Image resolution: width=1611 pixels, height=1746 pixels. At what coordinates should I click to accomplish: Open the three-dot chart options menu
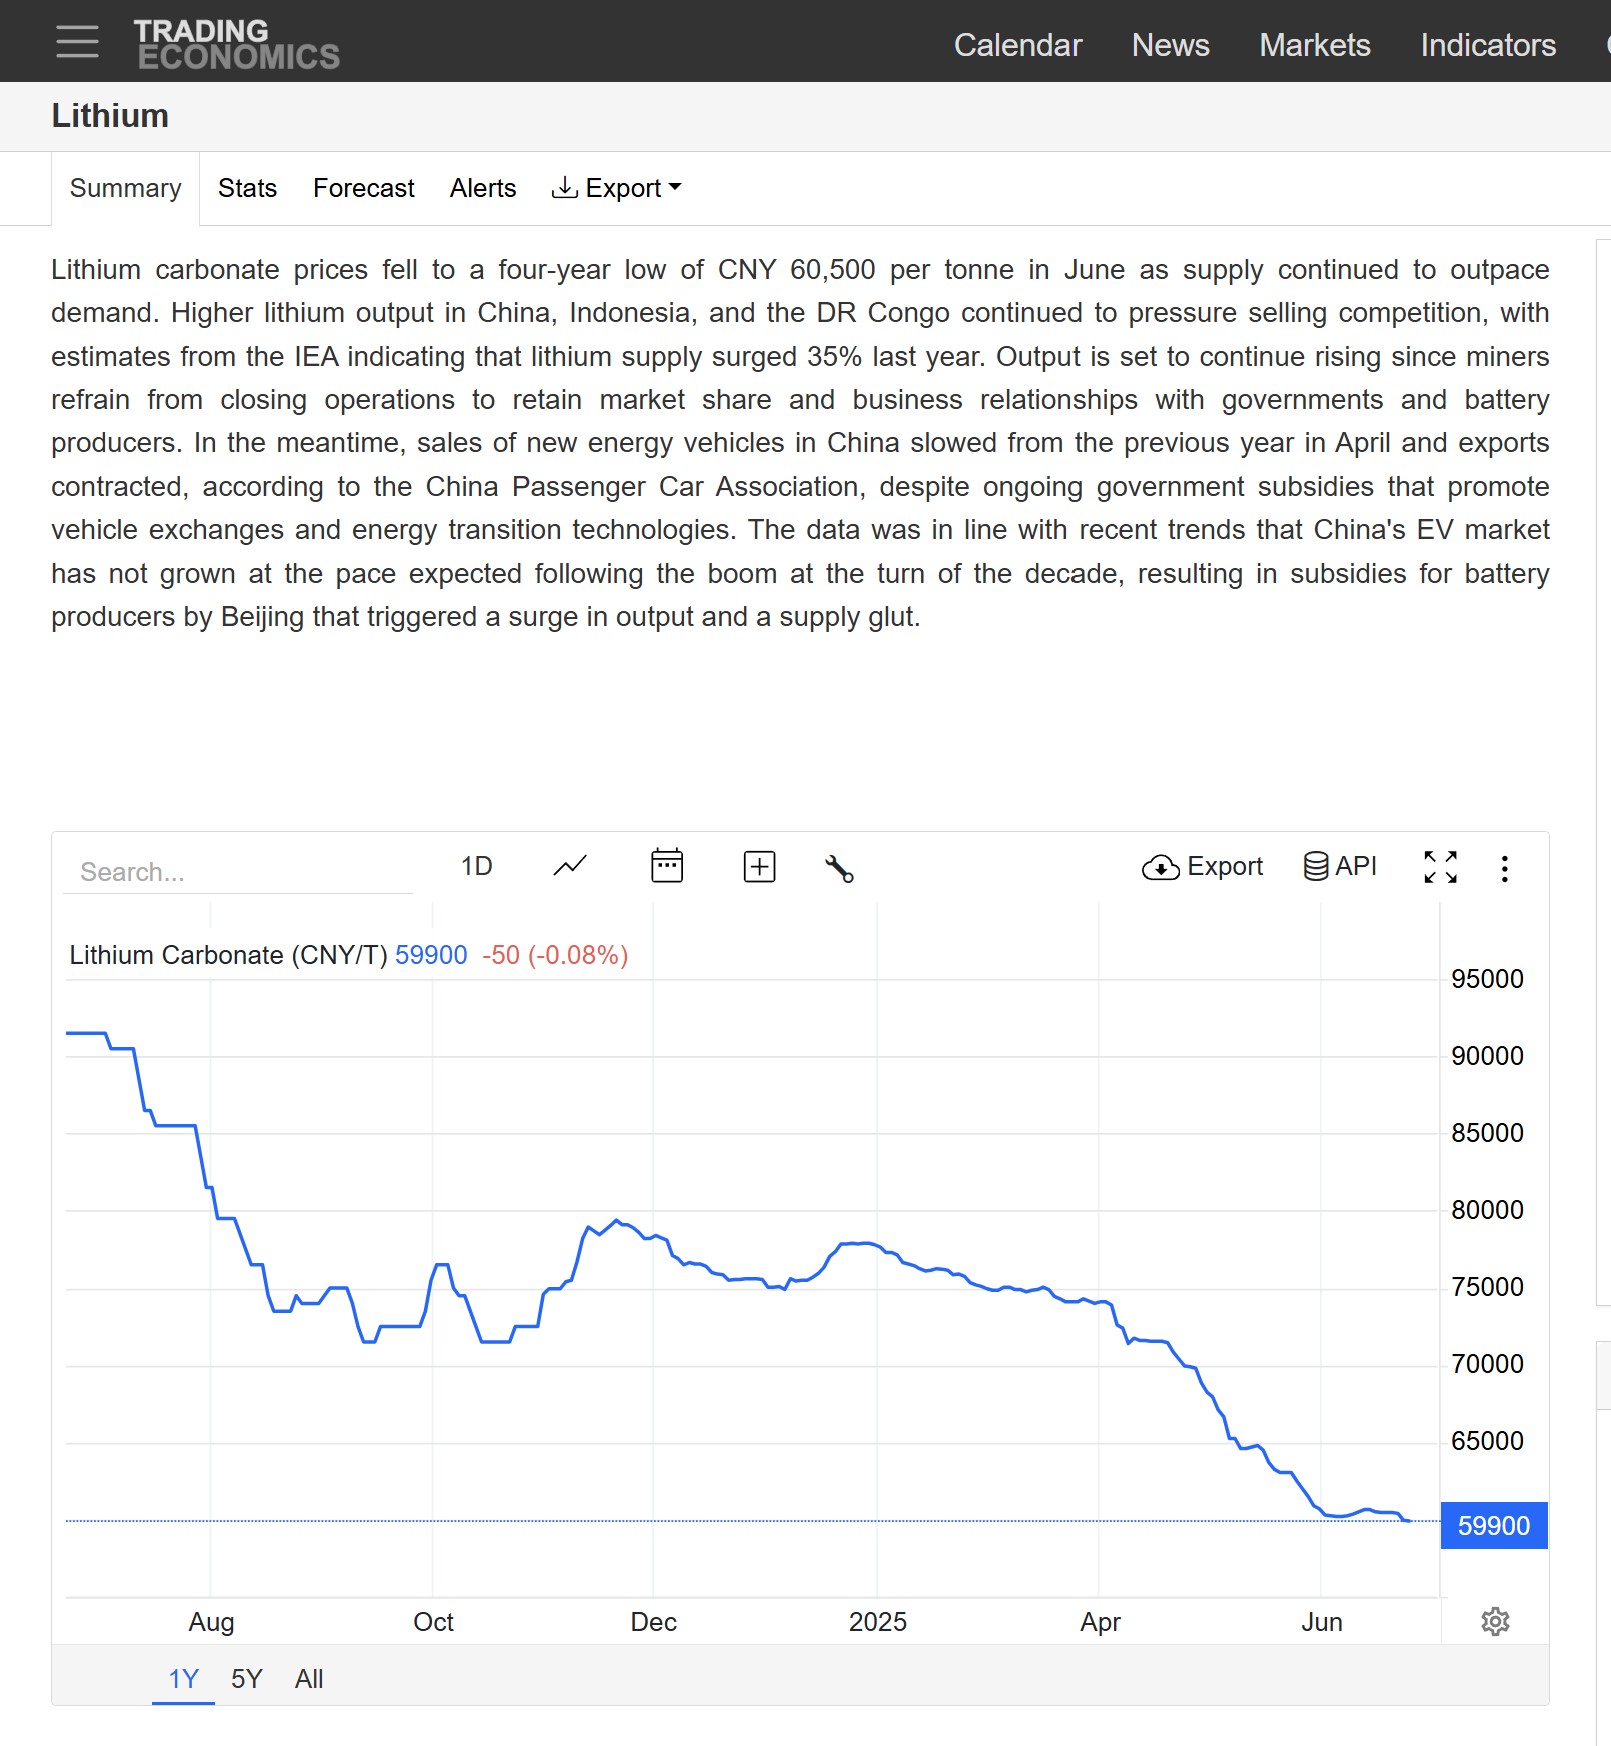(1504, 868)
